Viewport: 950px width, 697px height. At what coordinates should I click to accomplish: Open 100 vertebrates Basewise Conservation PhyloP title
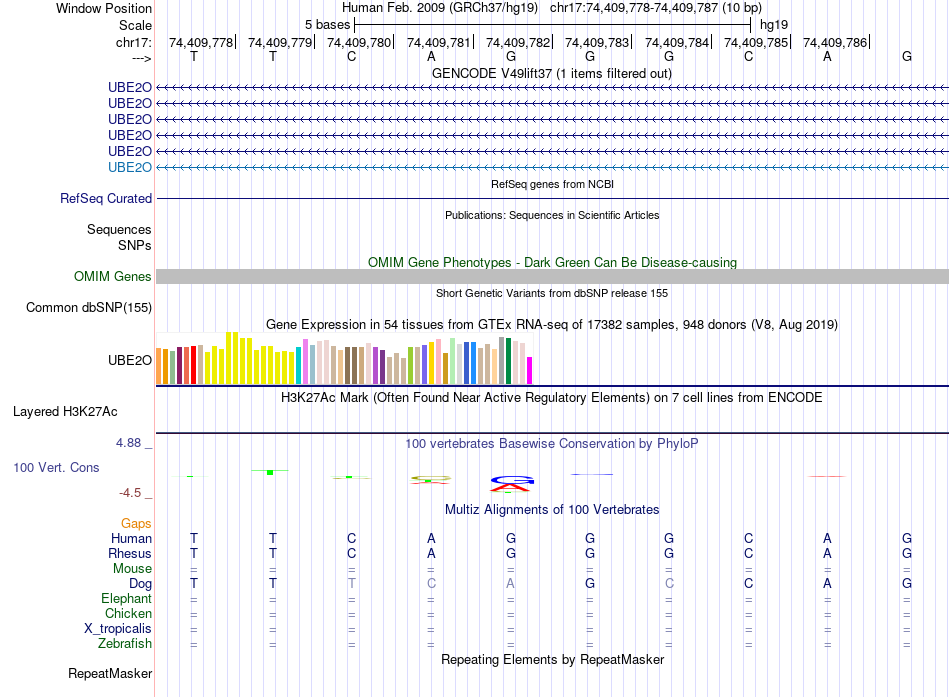tap(552, 444)
